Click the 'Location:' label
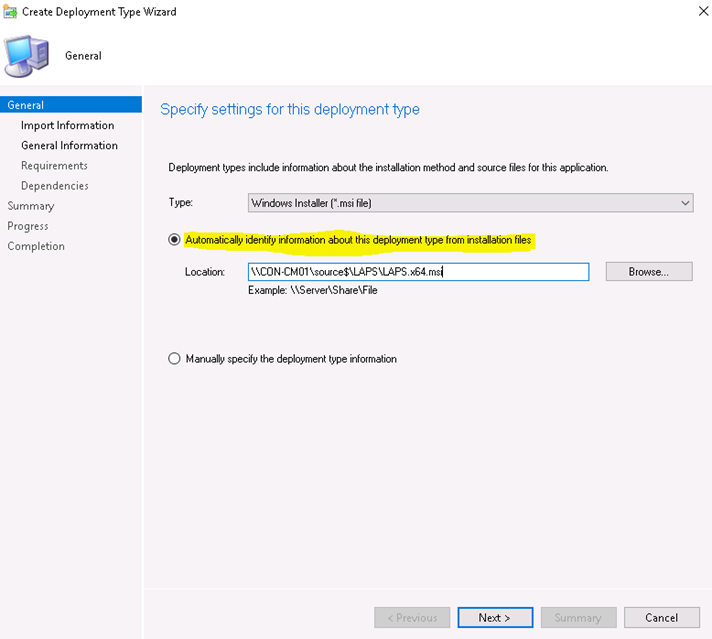712x639 pixels. pos(204,272)
